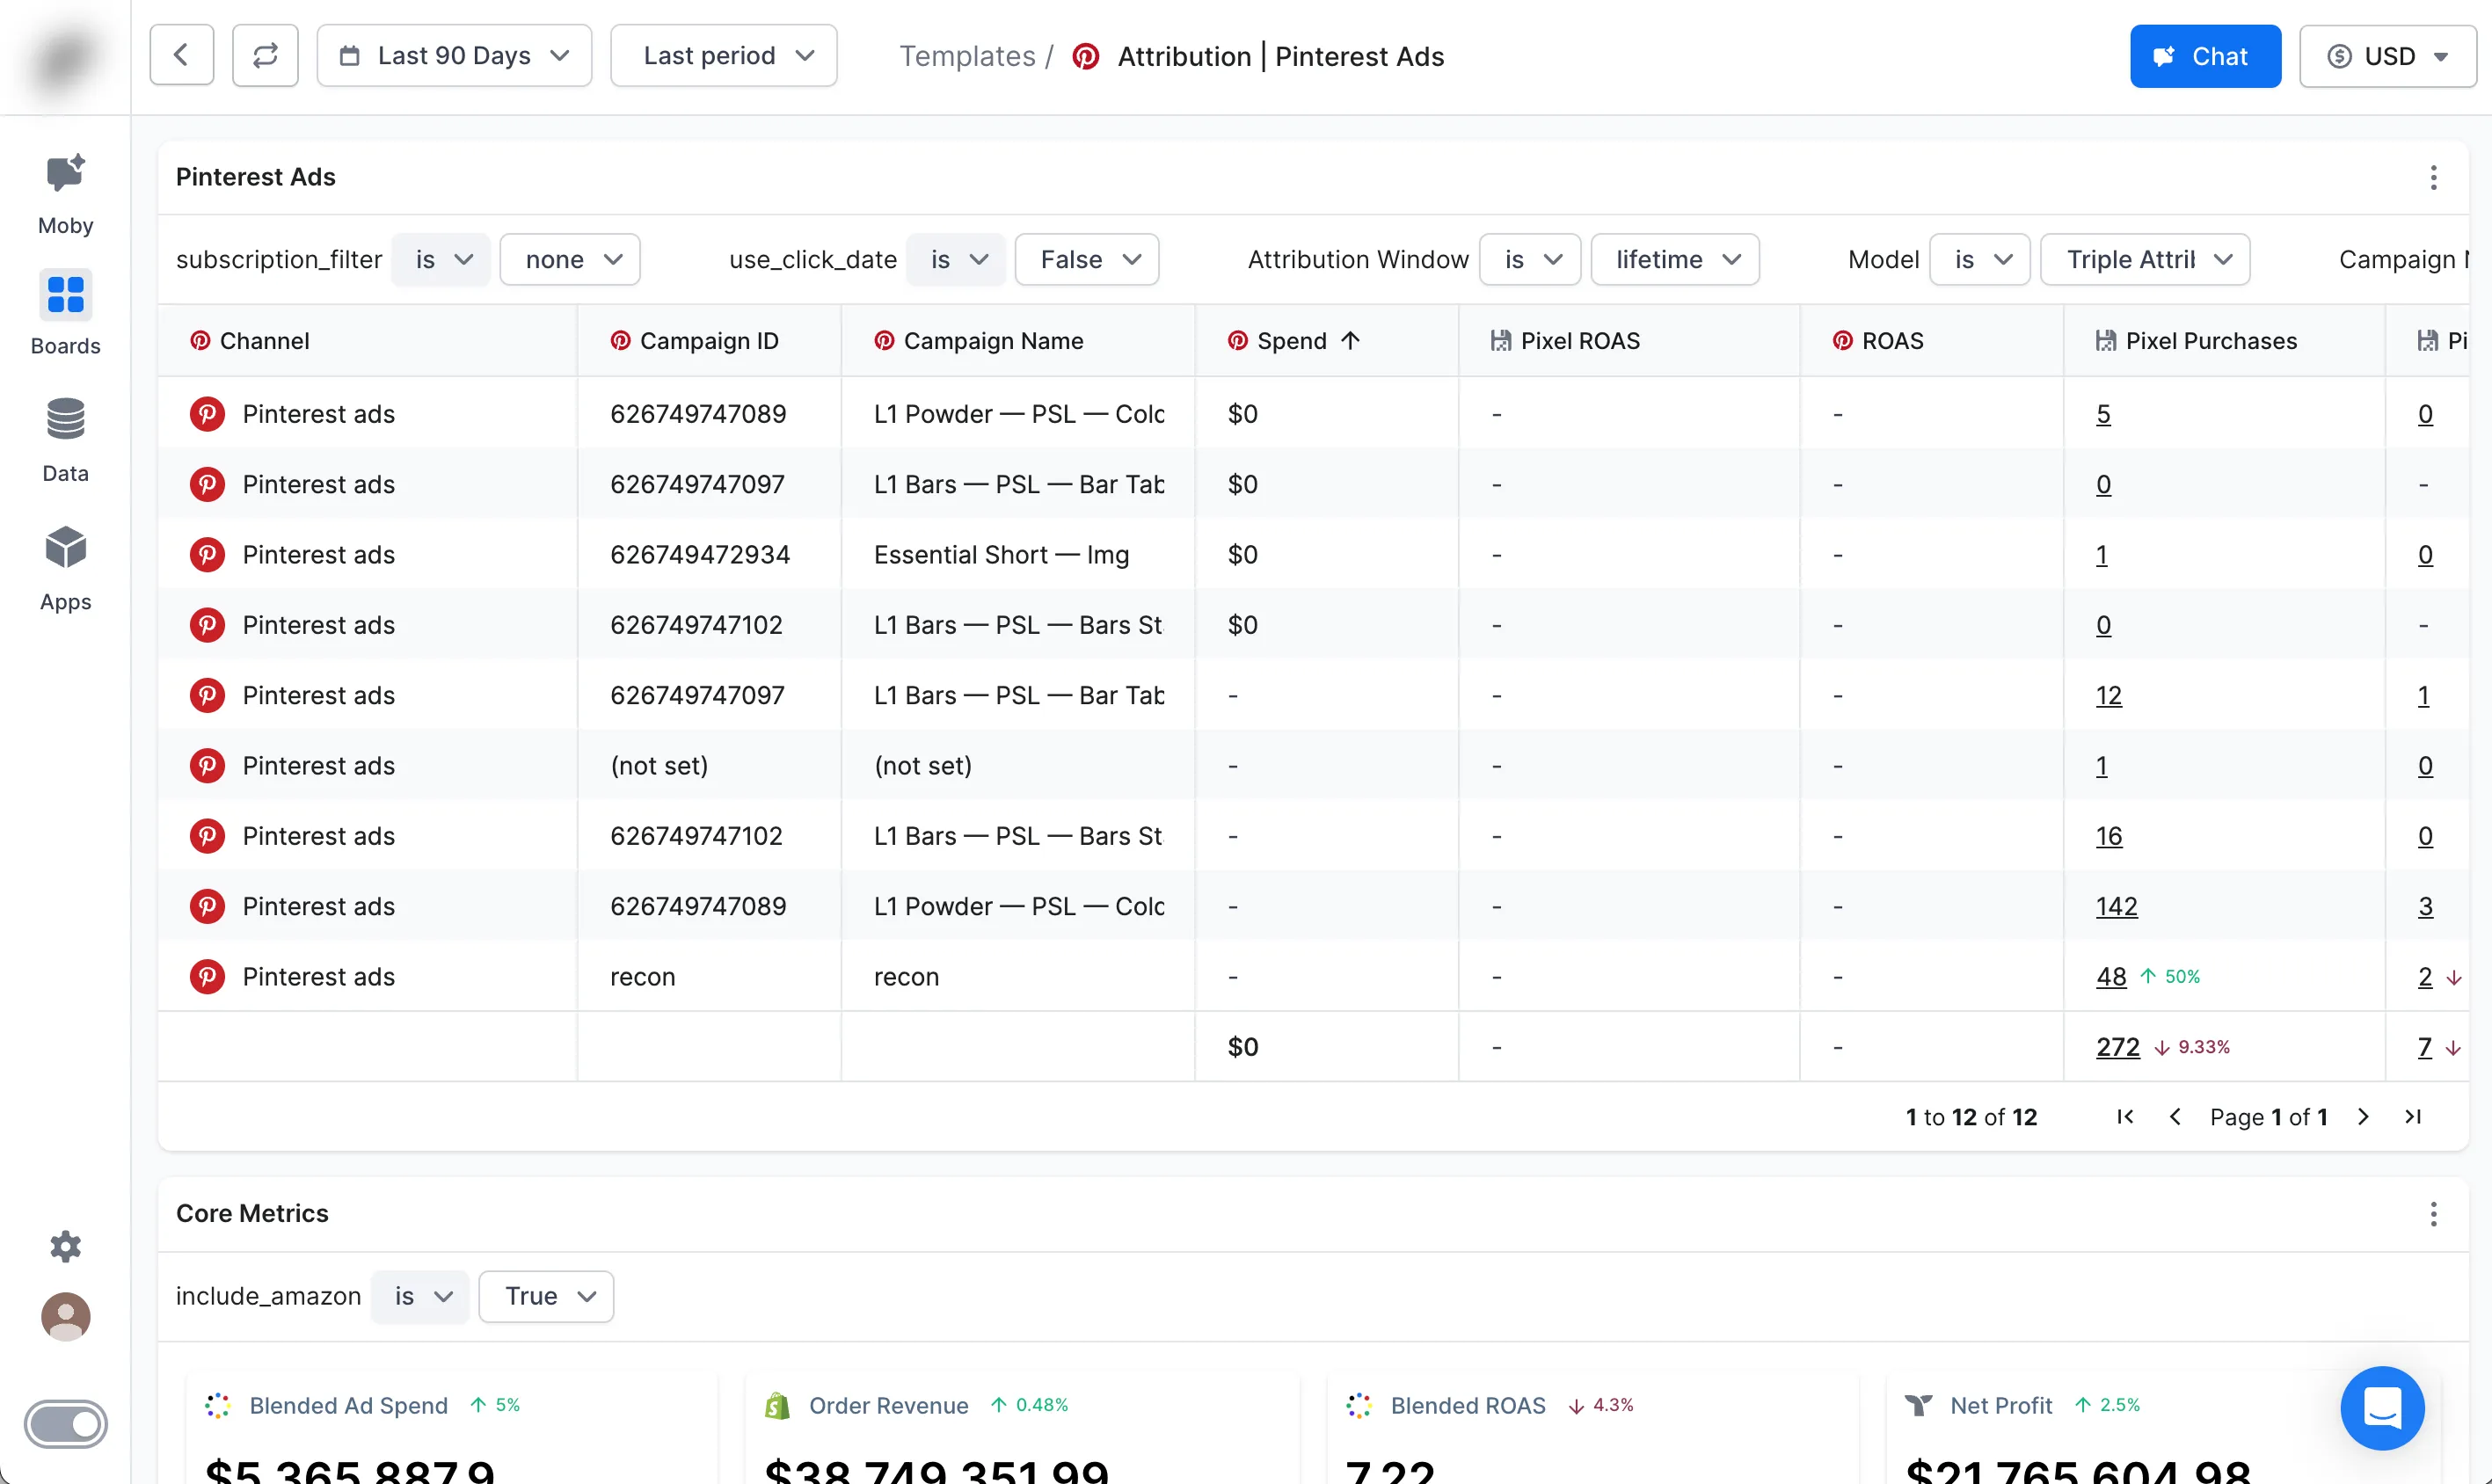Go back with the left arrow button
The image size is (2492, 1484).
pos(181,56)
